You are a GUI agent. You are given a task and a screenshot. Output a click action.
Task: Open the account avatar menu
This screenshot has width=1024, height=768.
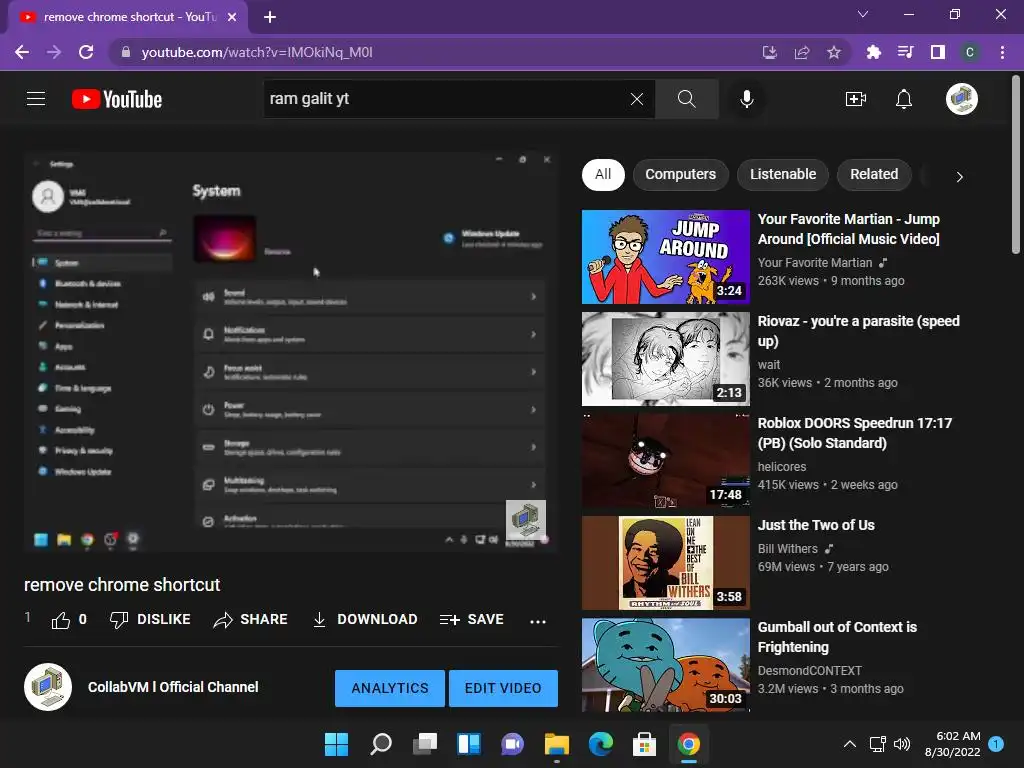point(962,99)
